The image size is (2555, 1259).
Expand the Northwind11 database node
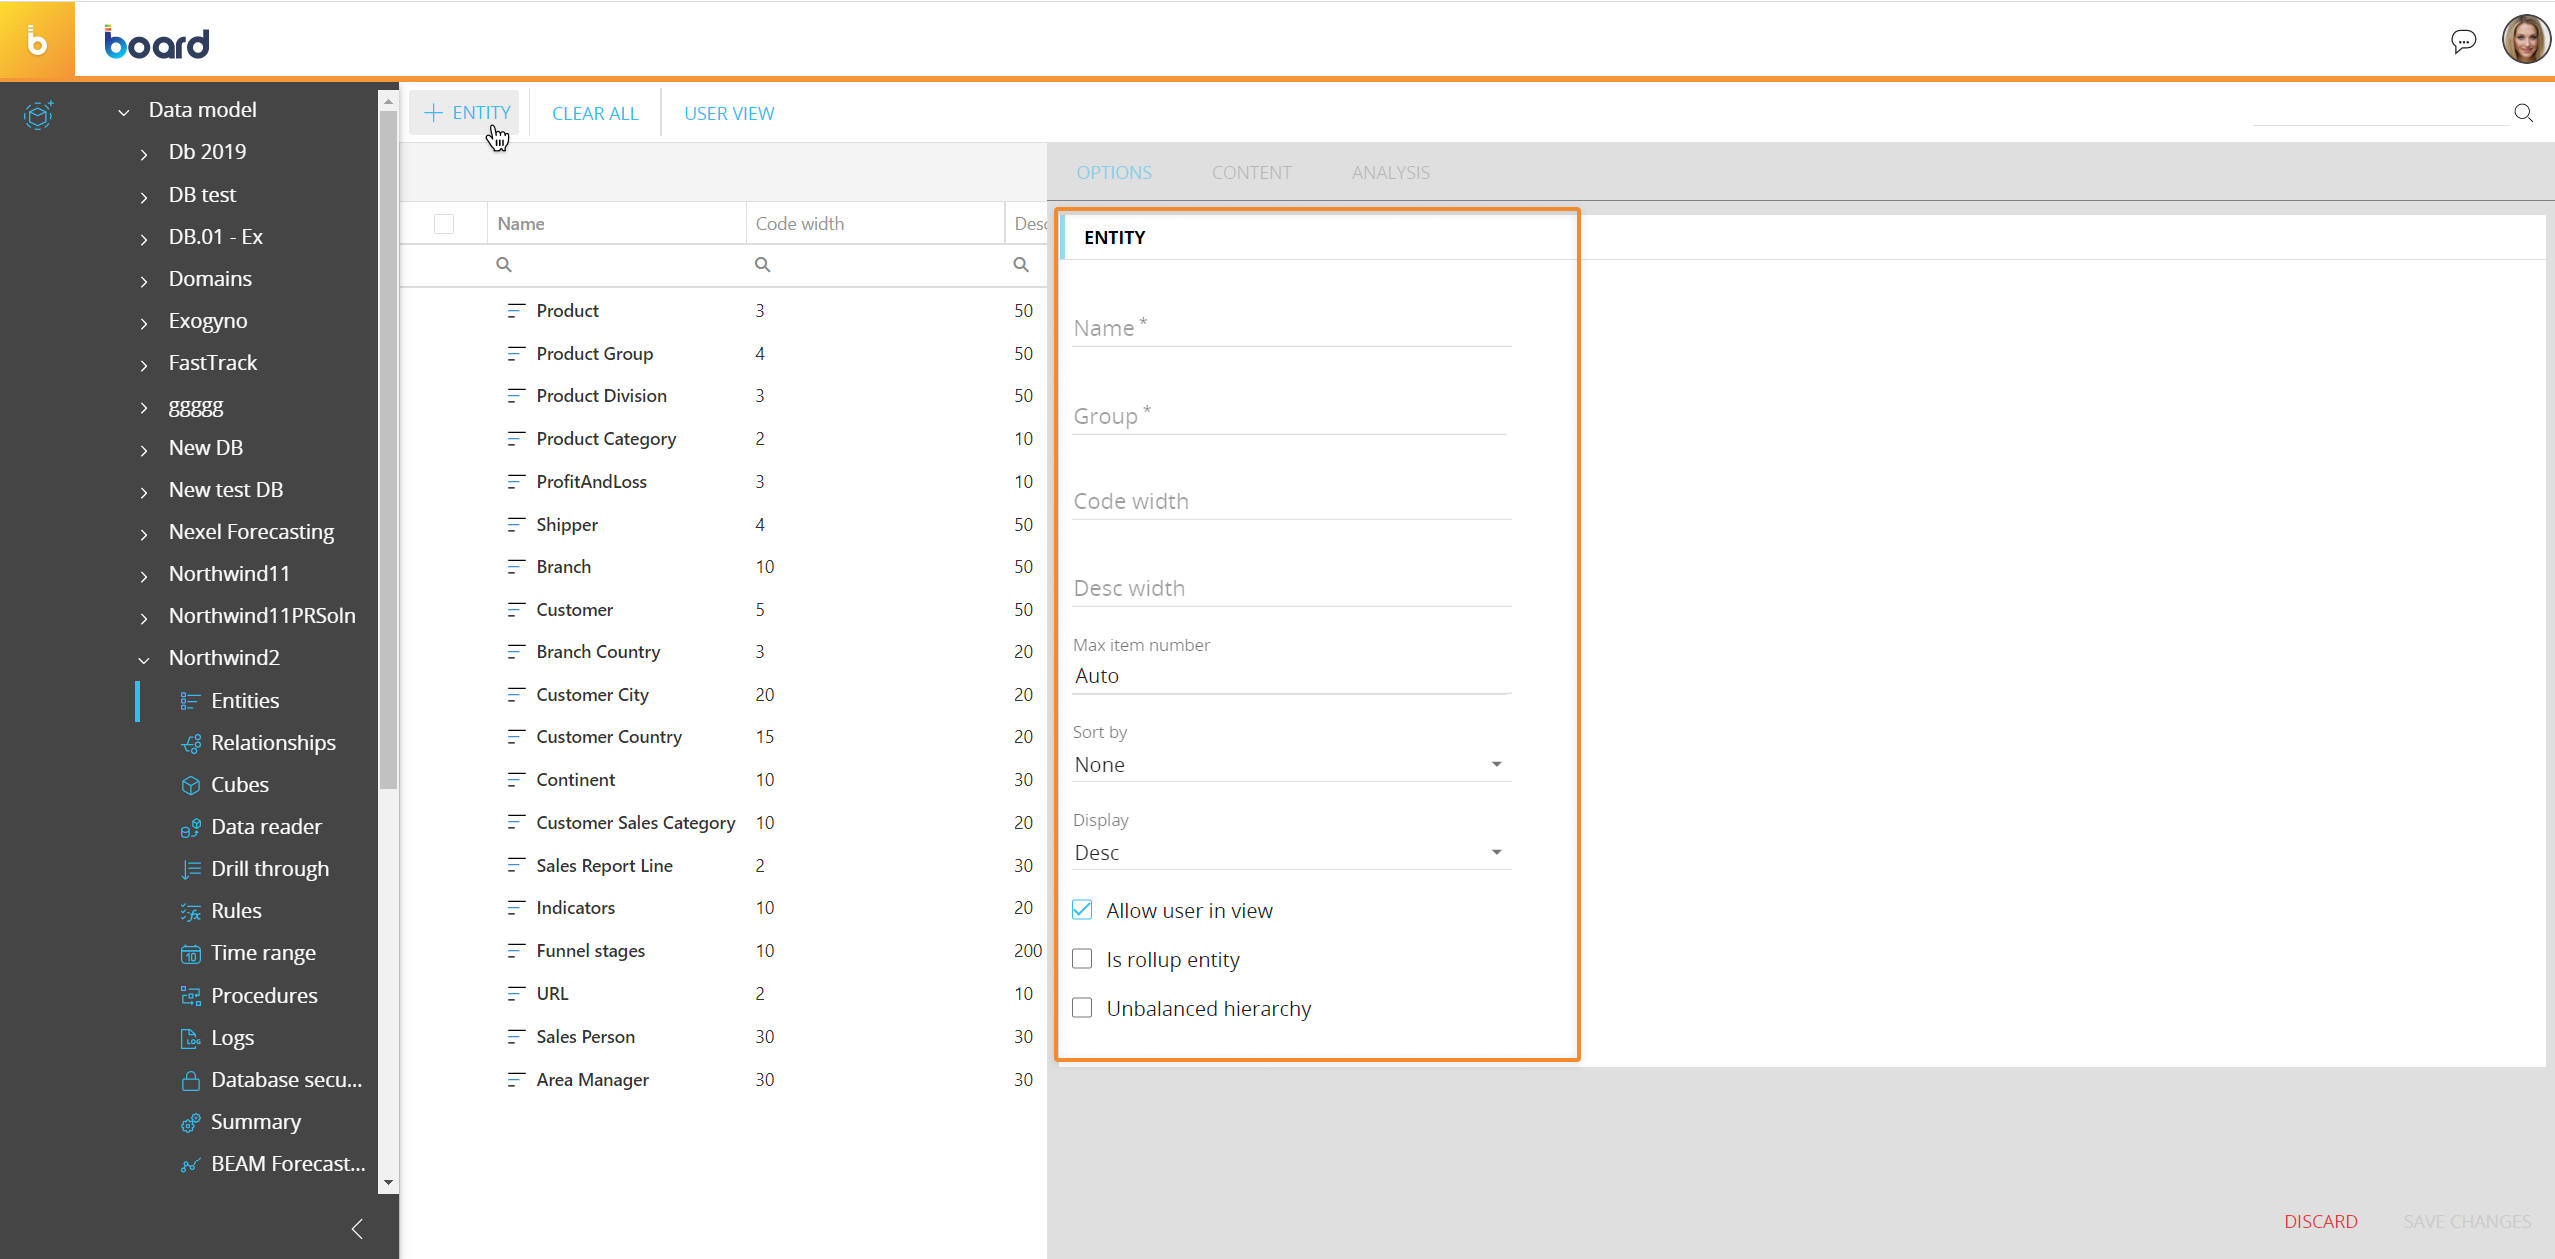(144, 575)
